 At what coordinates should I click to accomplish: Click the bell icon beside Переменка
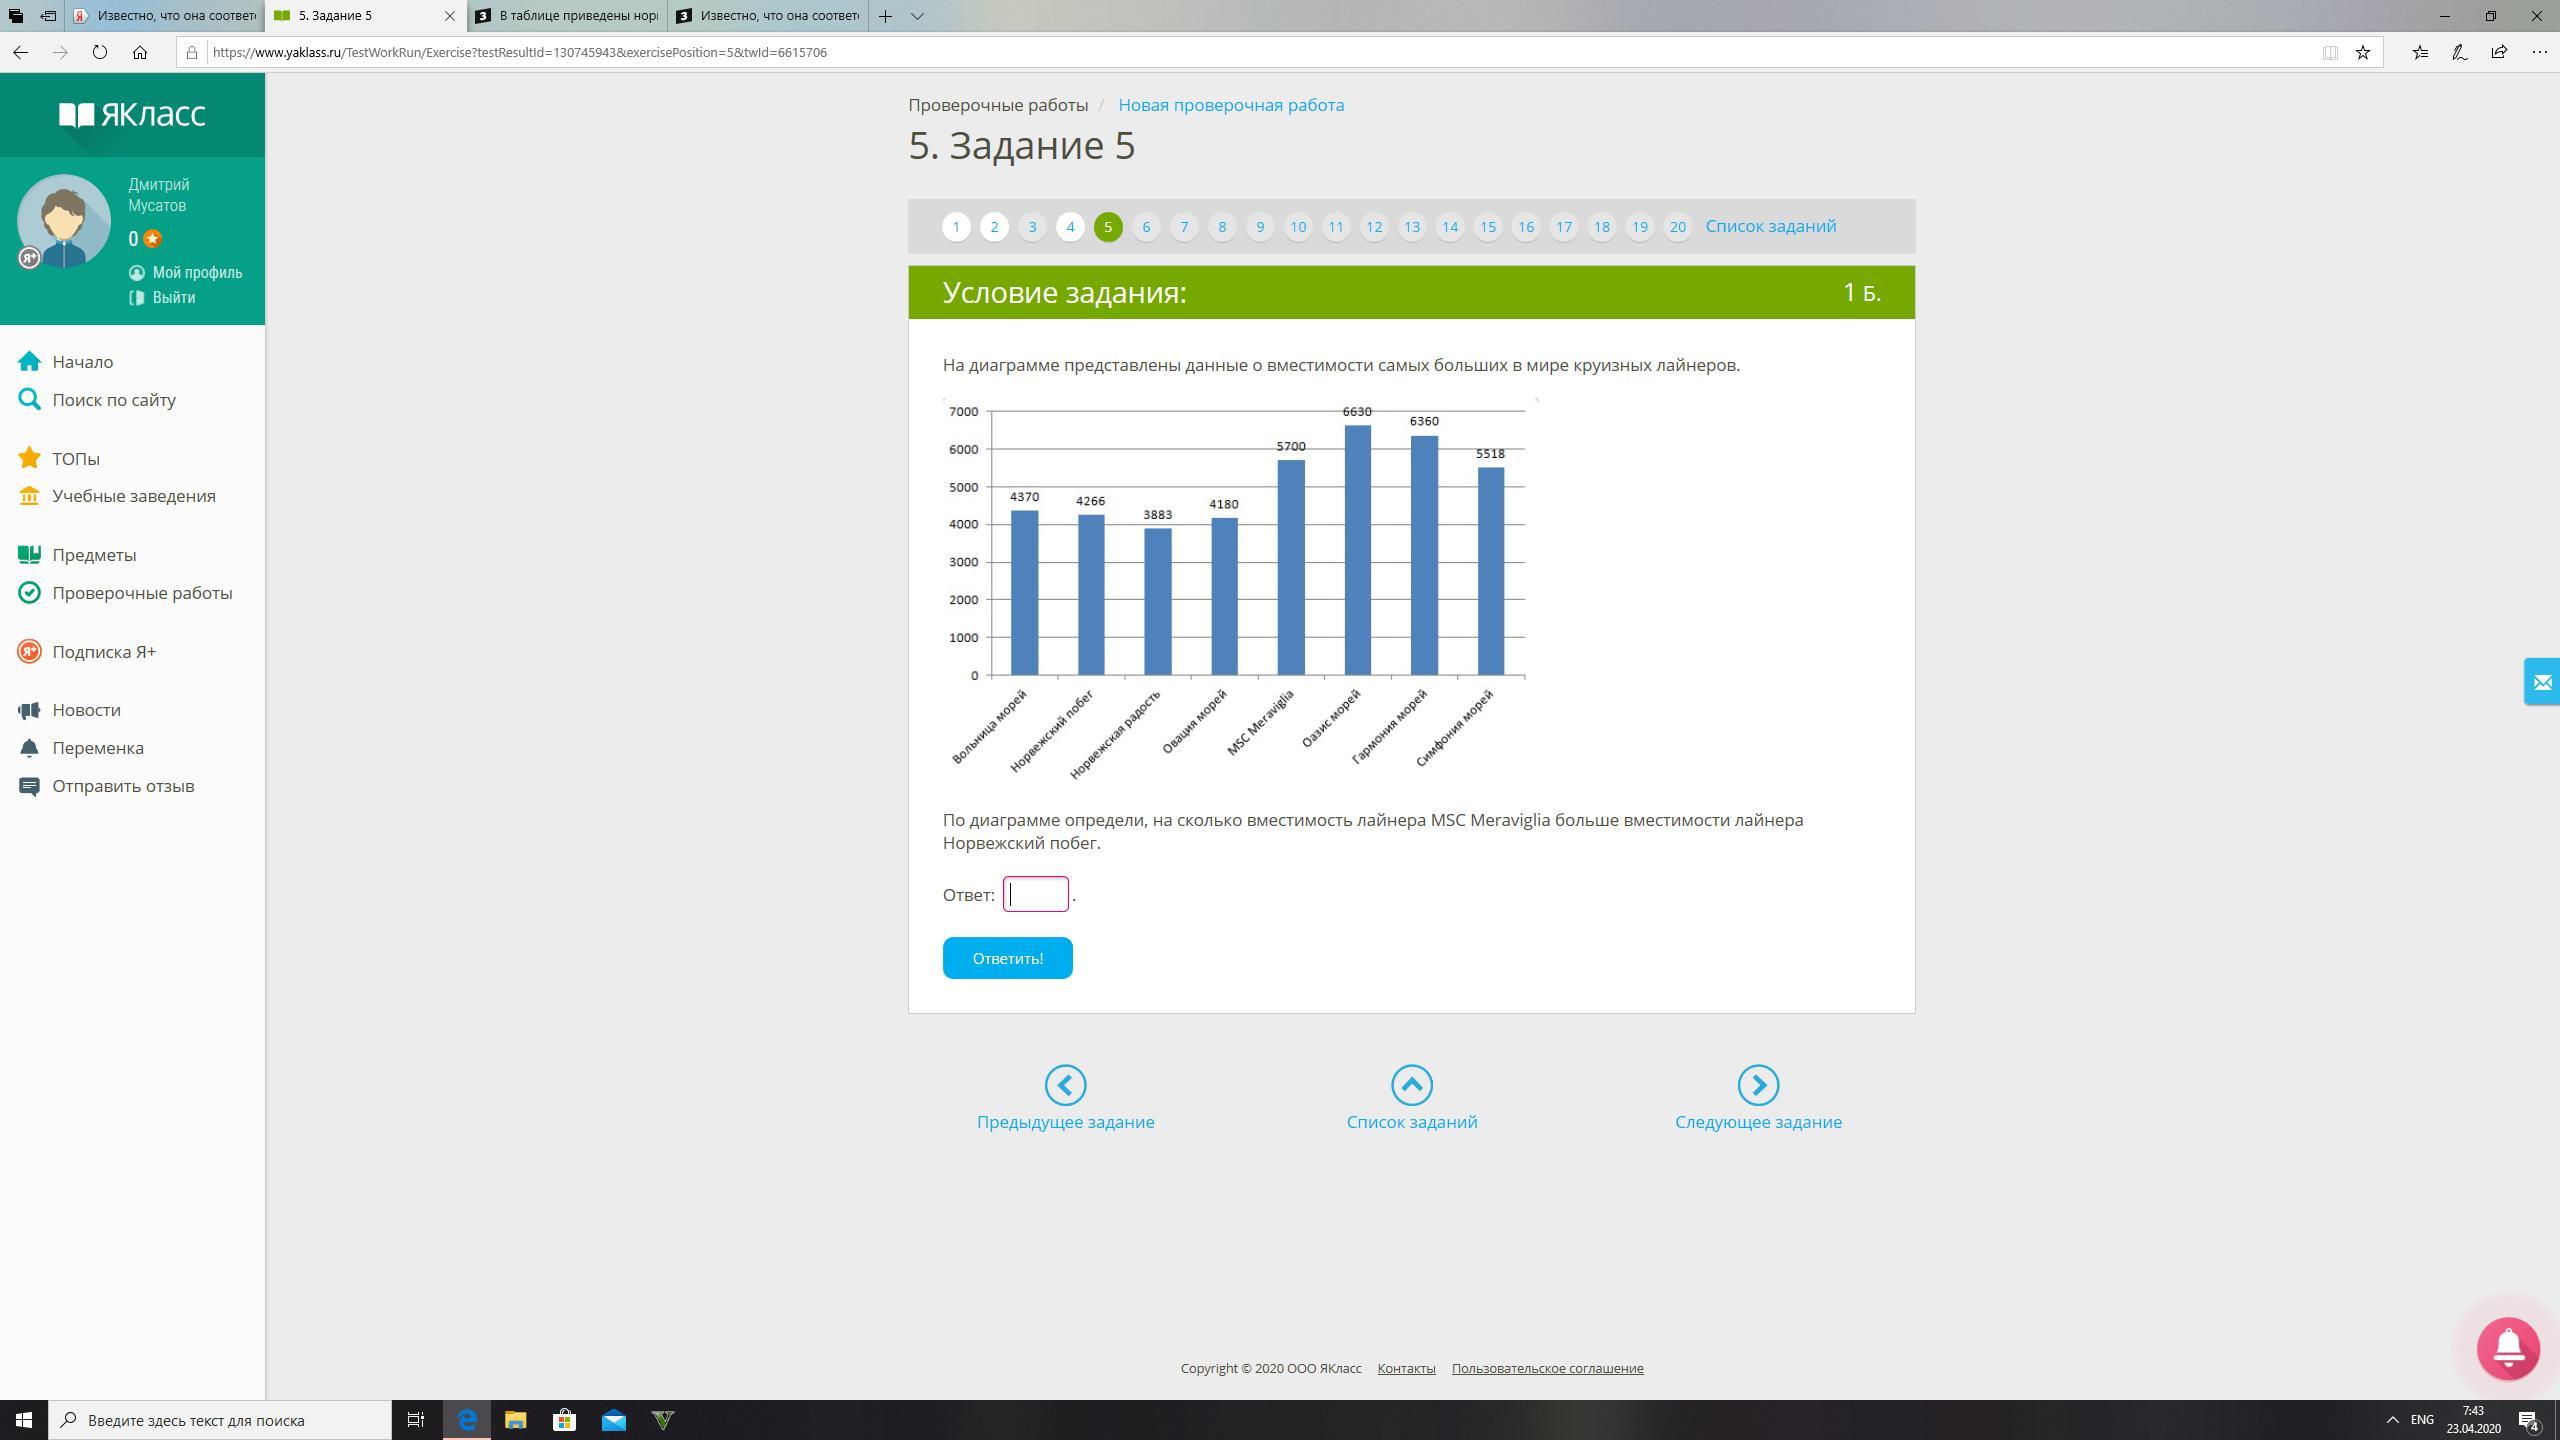point(30,748)
